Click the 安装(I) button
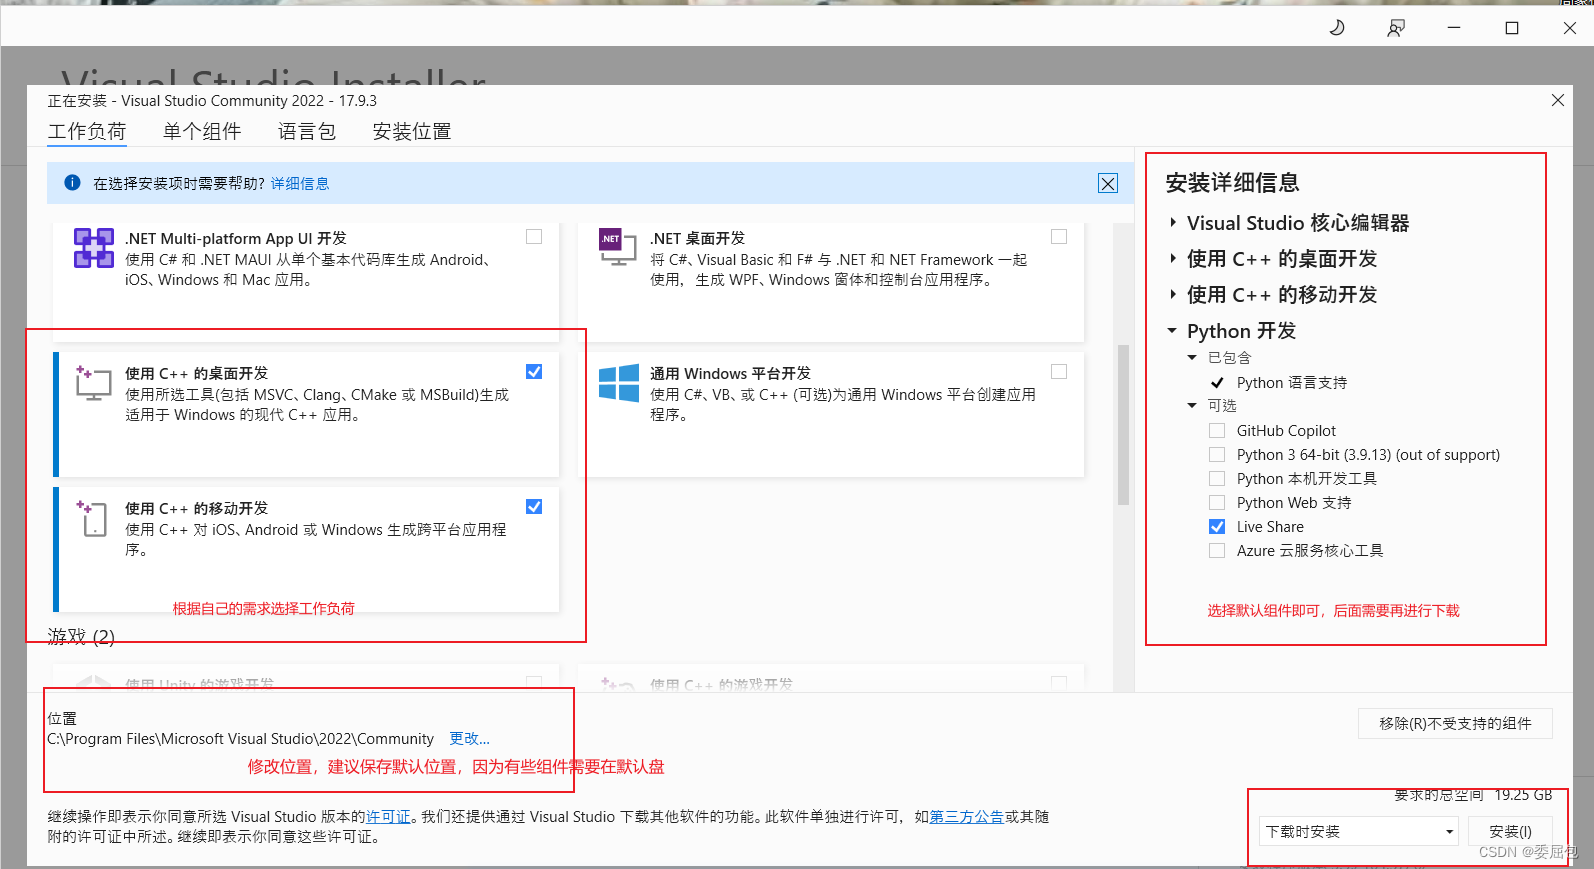Screen dimensions: 1594x869 [x=1510, y=832]
